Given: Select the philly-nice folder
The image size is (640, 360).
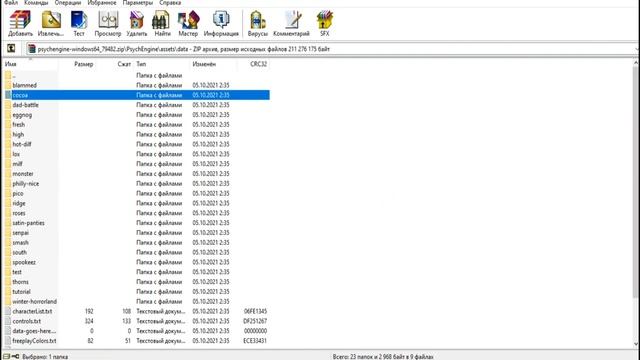Looking at the screenshot, I should (26, 183).
